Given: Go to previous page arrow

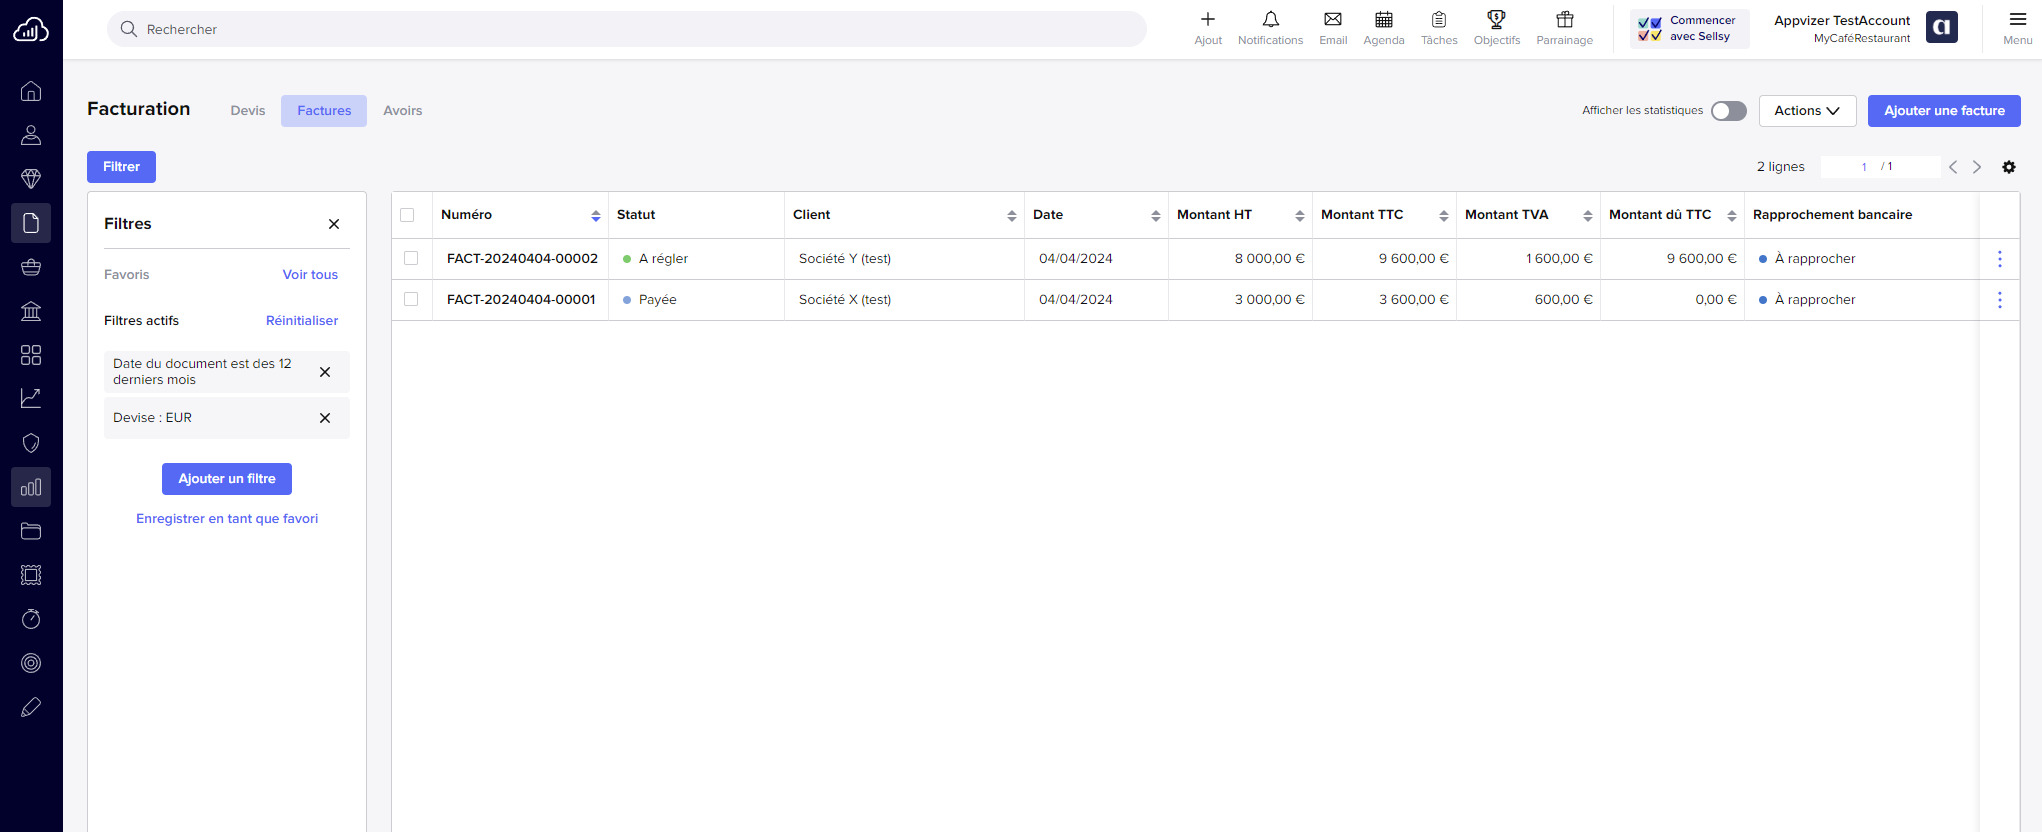Looking at the screenshot, I should tap(1953, 167).
